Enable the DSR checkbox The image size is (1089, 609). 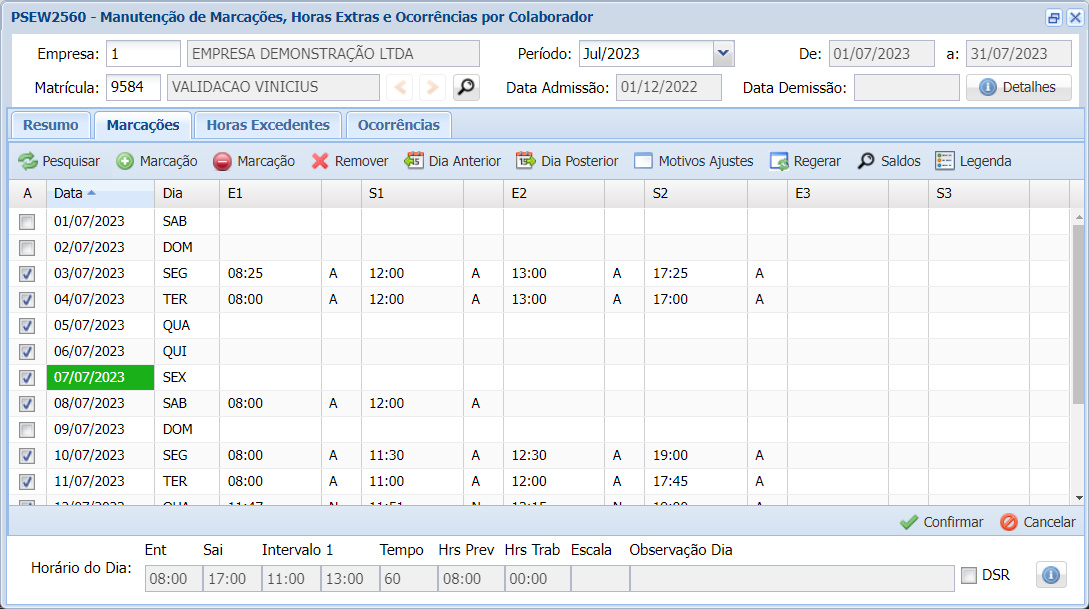point(969,575)
